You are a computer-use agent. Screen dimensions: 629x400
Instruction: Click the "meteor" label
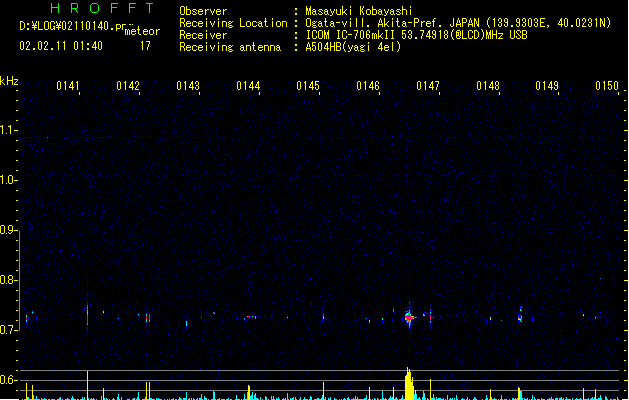coord(142,31)
